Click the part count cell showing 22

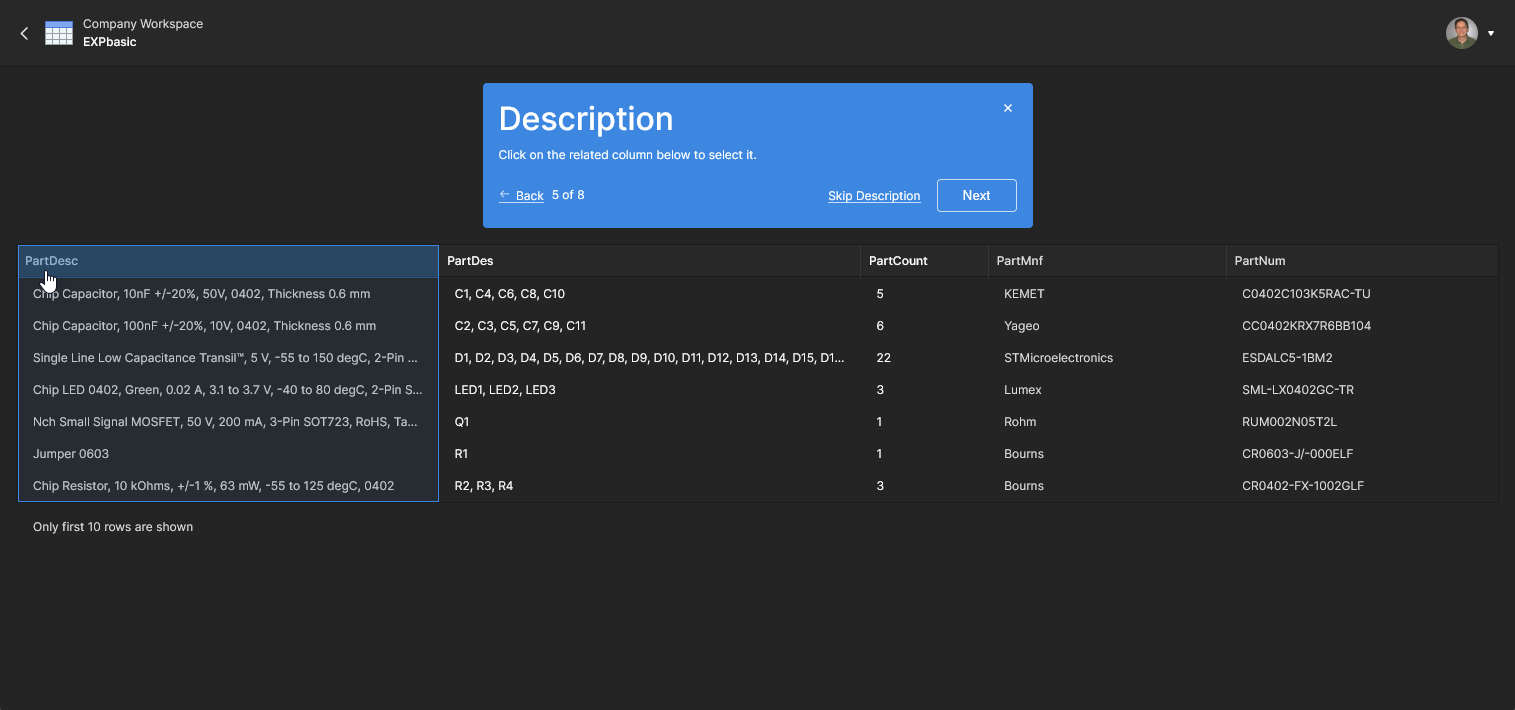pos(883,358)
